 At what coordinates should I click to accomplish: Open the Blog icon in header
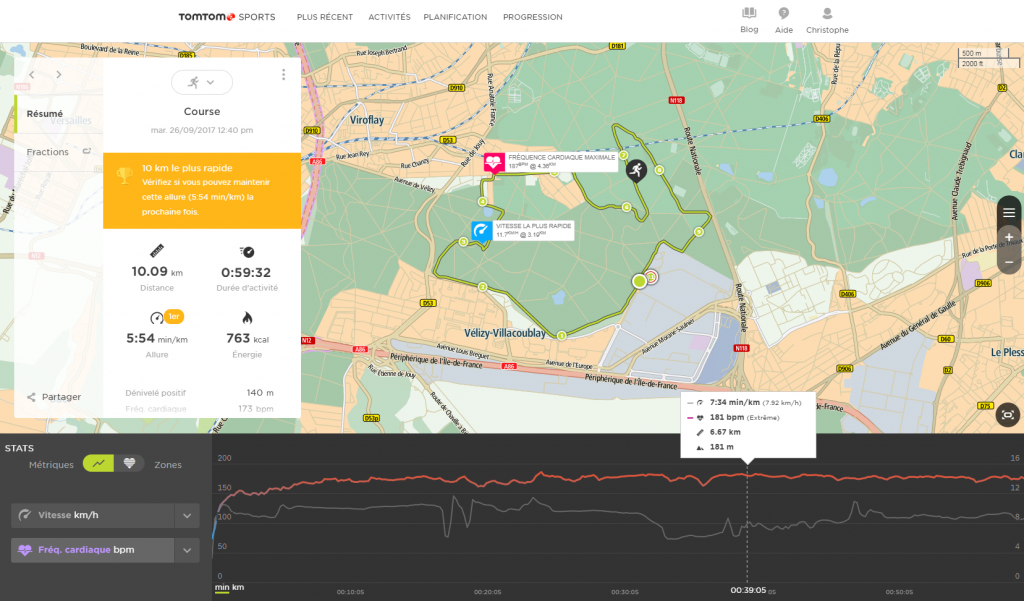point(749,14)
